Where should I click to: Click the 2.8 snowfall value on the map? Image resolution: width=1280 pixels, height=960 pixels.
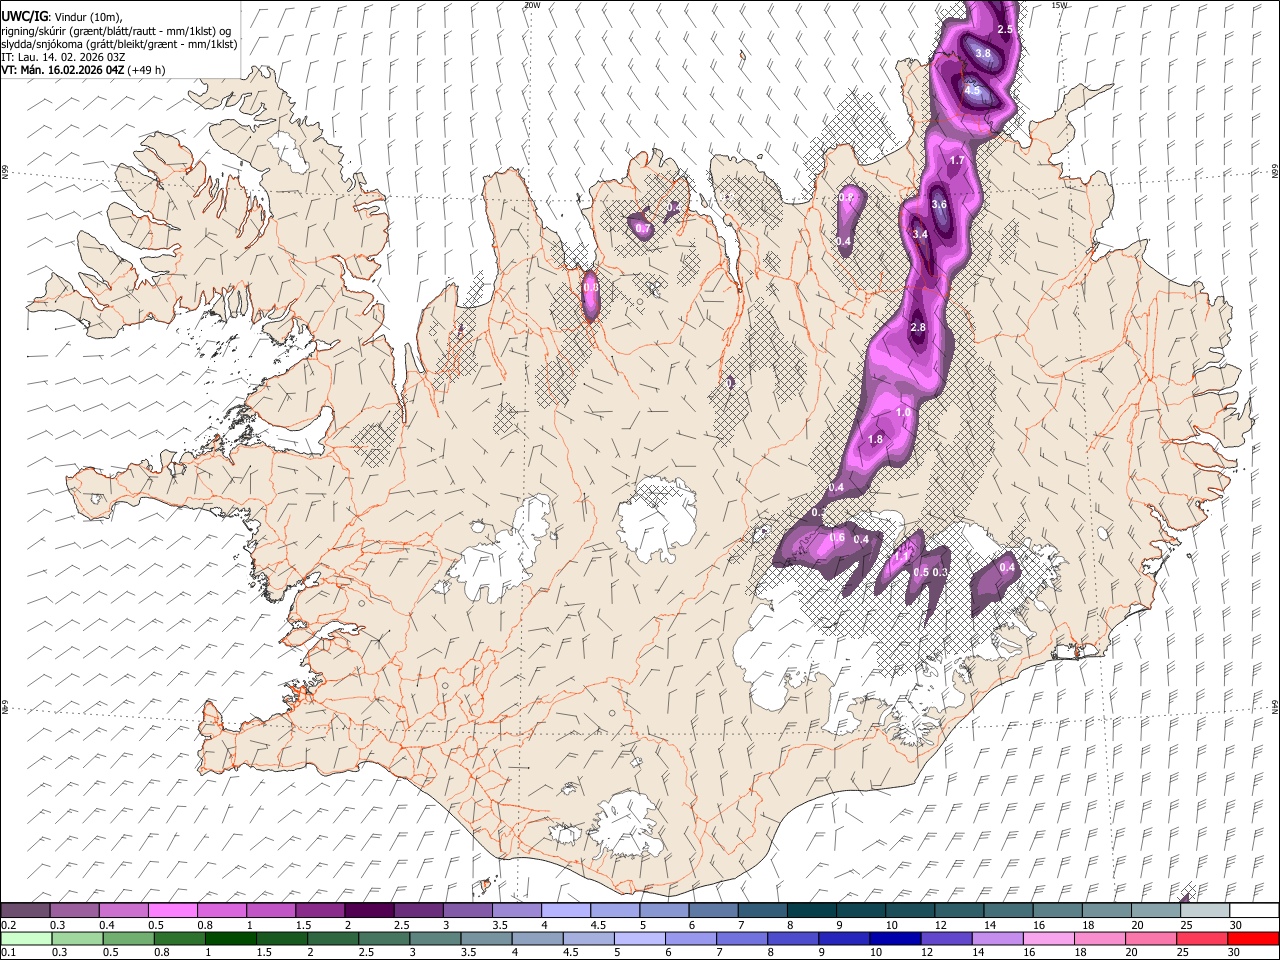click(x=918, y=327)
